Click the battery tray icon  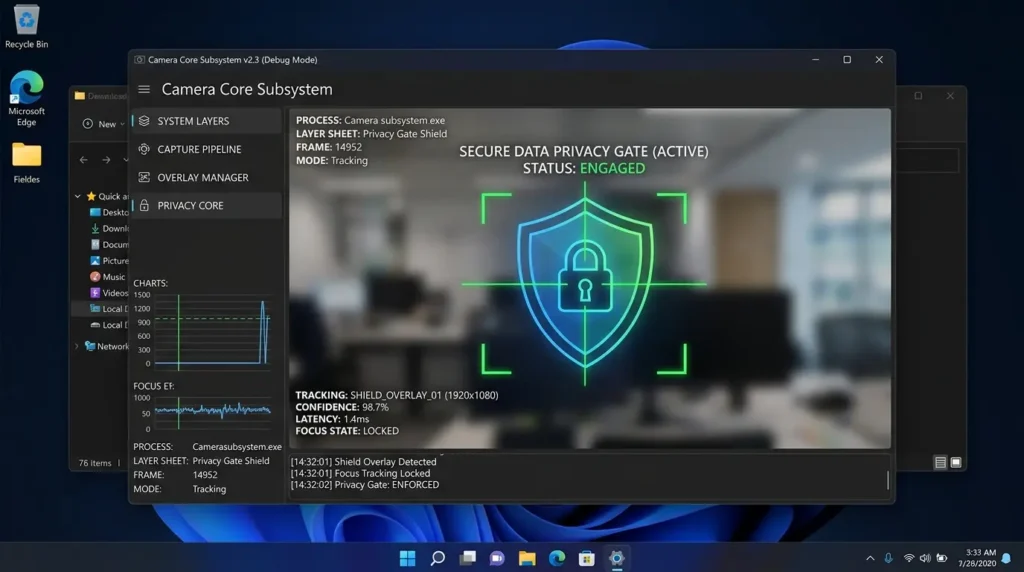click(x=942, y=558)
